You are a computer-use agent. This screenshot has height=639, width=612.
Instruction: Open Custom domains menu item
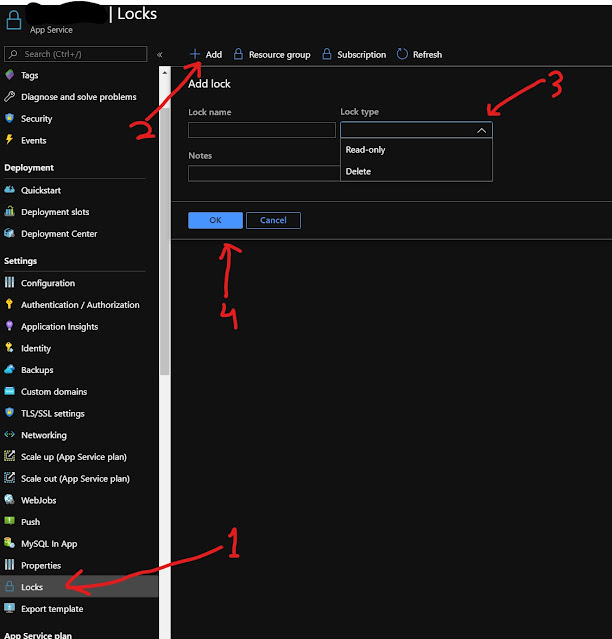(54, 391)
